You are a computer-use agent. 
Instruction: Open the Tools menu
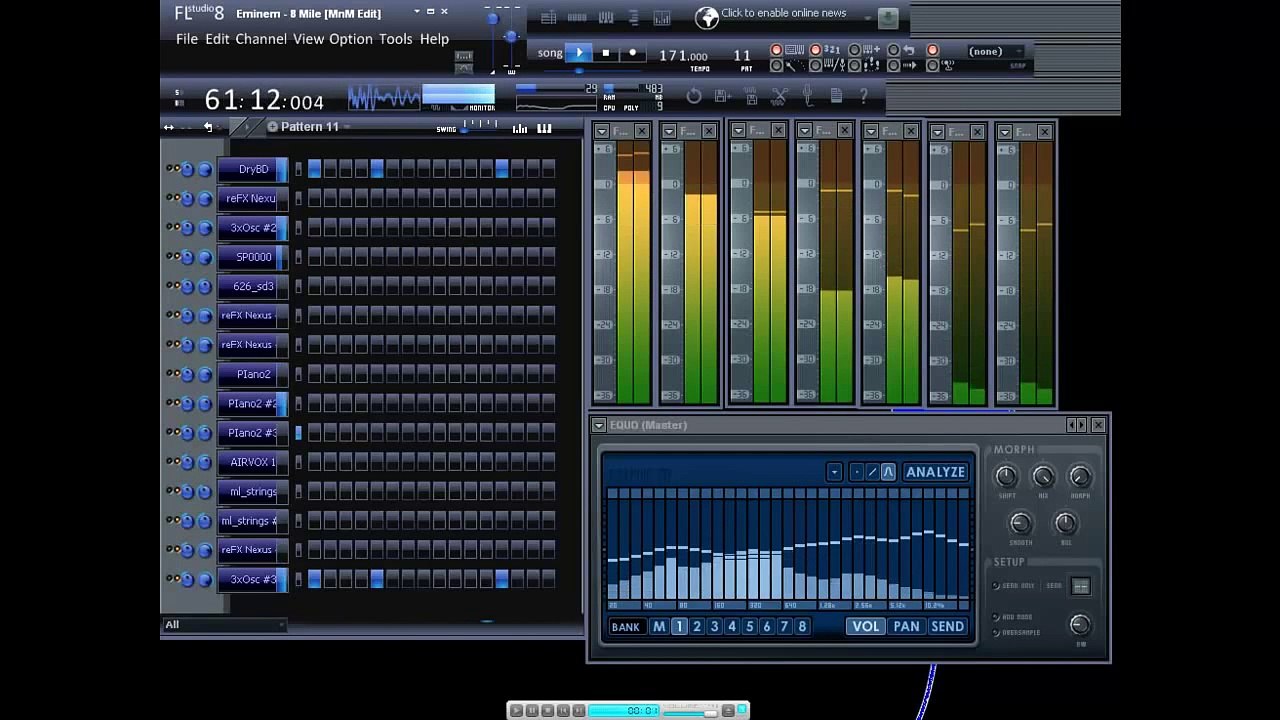(396, 39)
